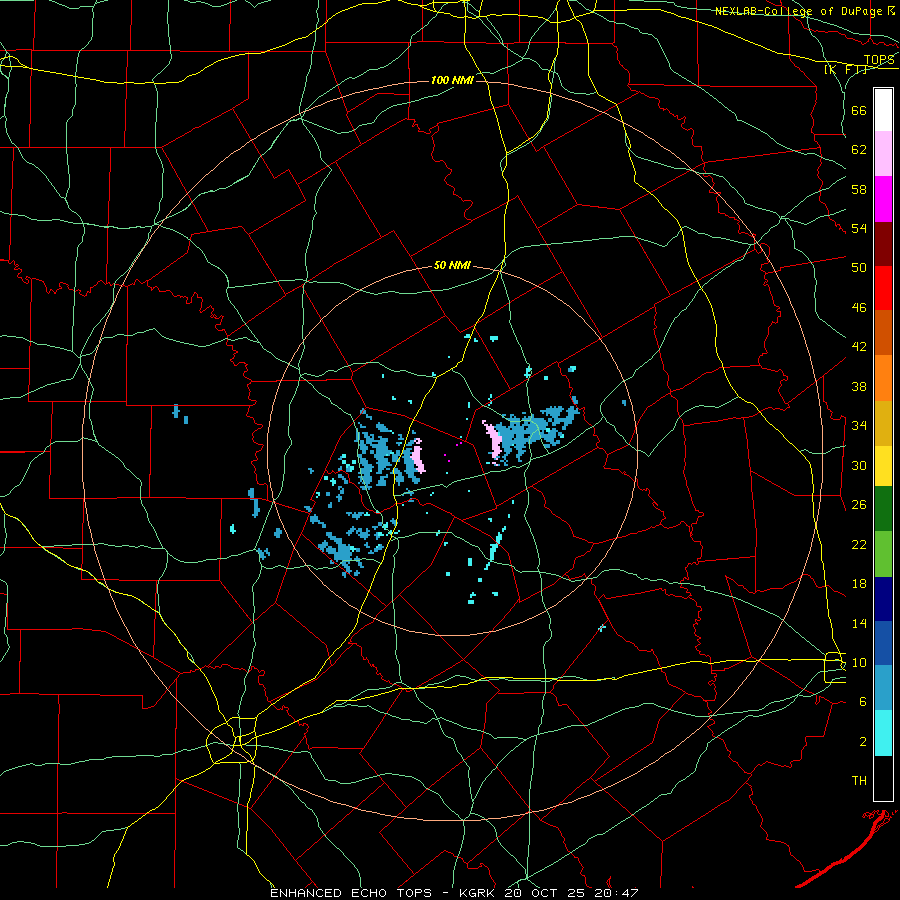Select the light pink legend swatch
This screenshot has height=900, width=900.
tap(883, 154)
